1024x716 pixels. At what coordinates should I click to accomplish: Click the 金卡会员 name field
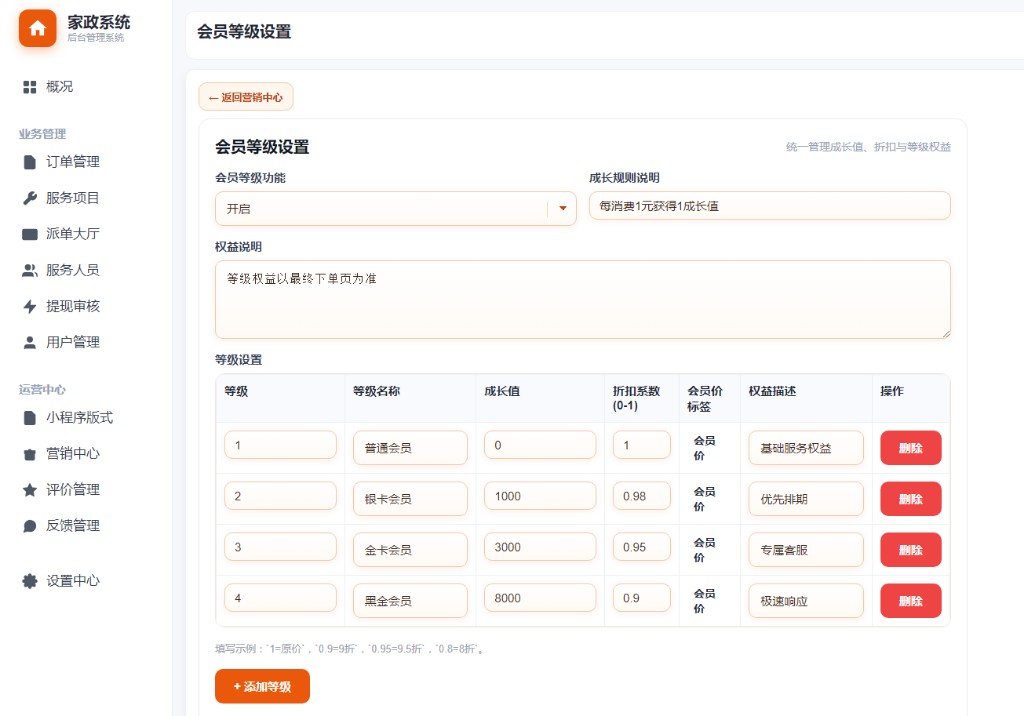[410, 550]
